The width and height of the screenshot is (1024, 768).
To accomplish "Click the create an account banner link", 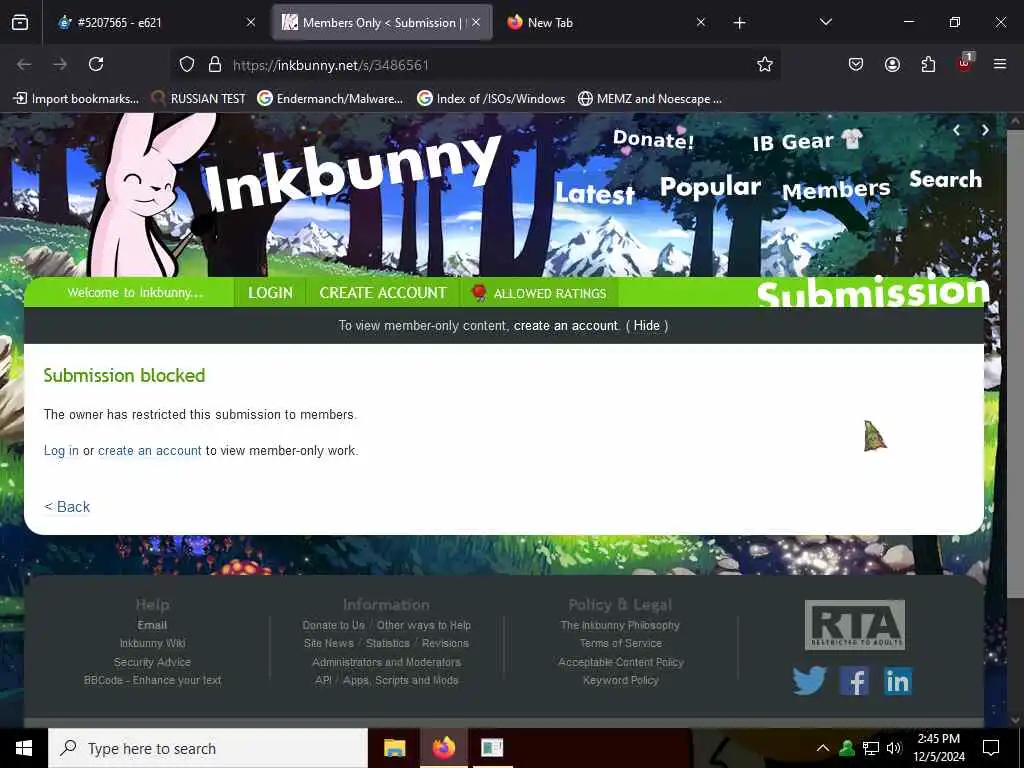I will (566, 326).
